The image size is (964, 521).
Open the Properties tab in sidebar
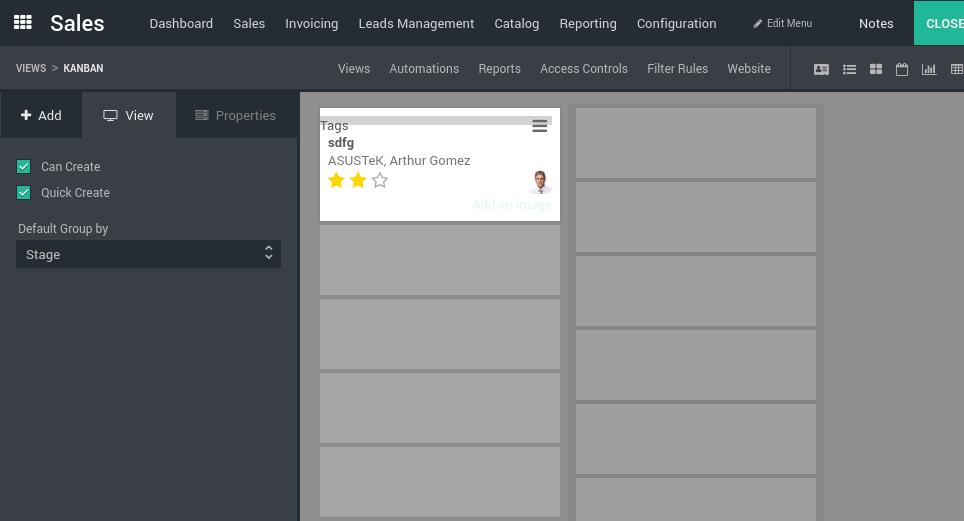tap(235, 115)
